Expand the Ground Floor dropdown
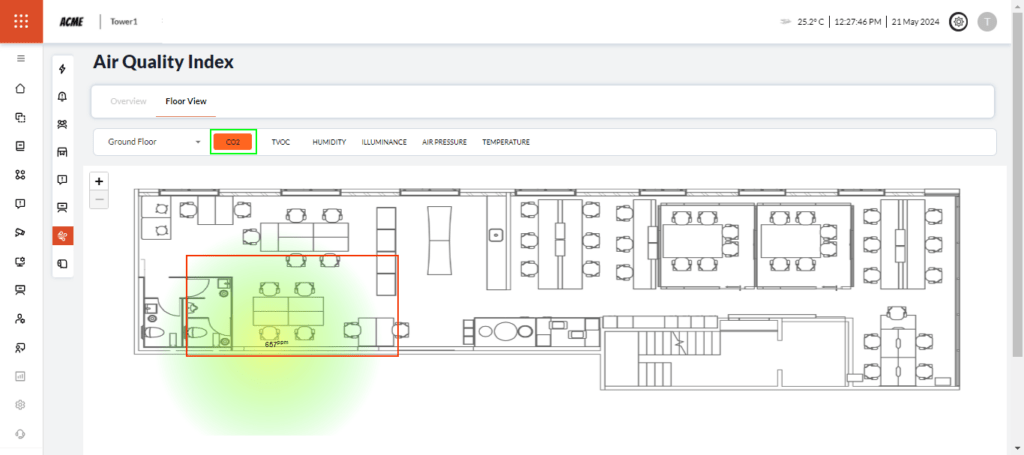Image resolution: width=1024 pixels, height=455 pixels. pos(154,142)
